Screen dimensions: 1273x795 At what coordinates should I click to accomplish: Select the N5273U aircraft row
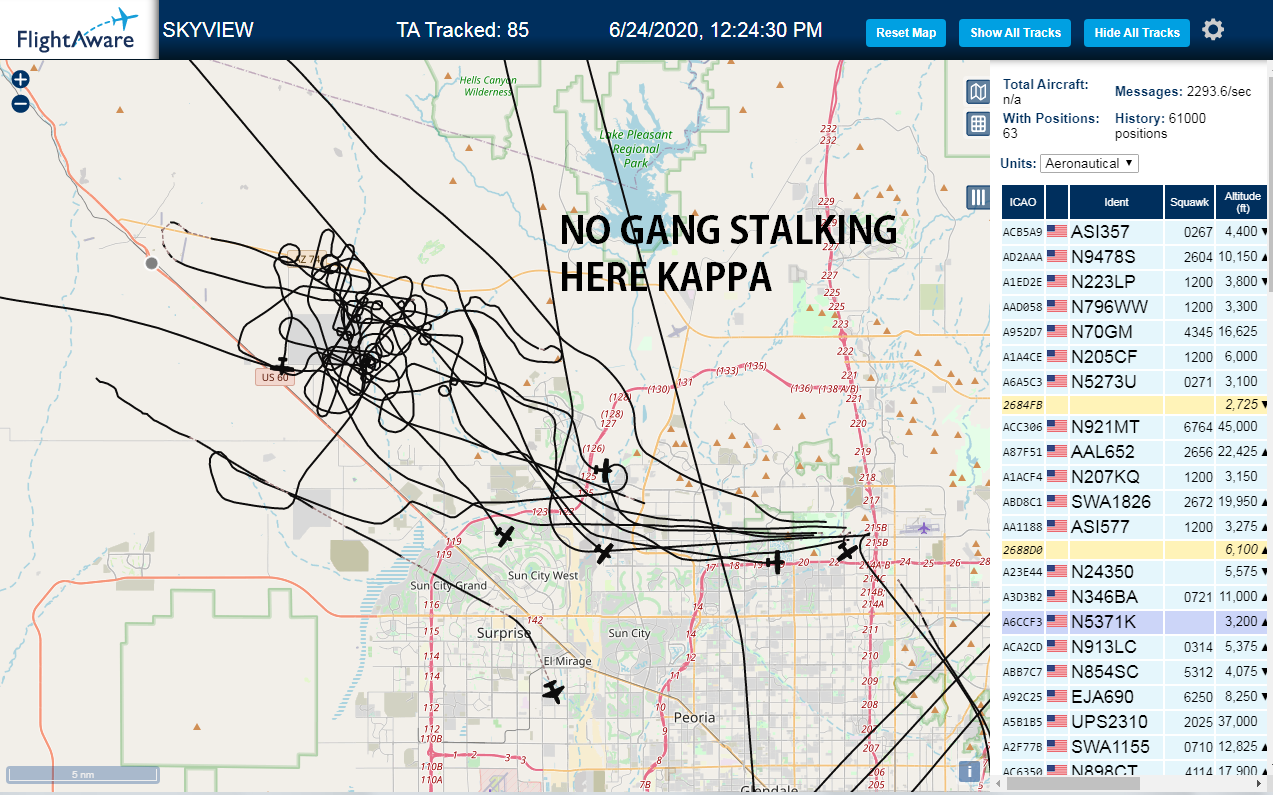click(x=1134, y=382)
